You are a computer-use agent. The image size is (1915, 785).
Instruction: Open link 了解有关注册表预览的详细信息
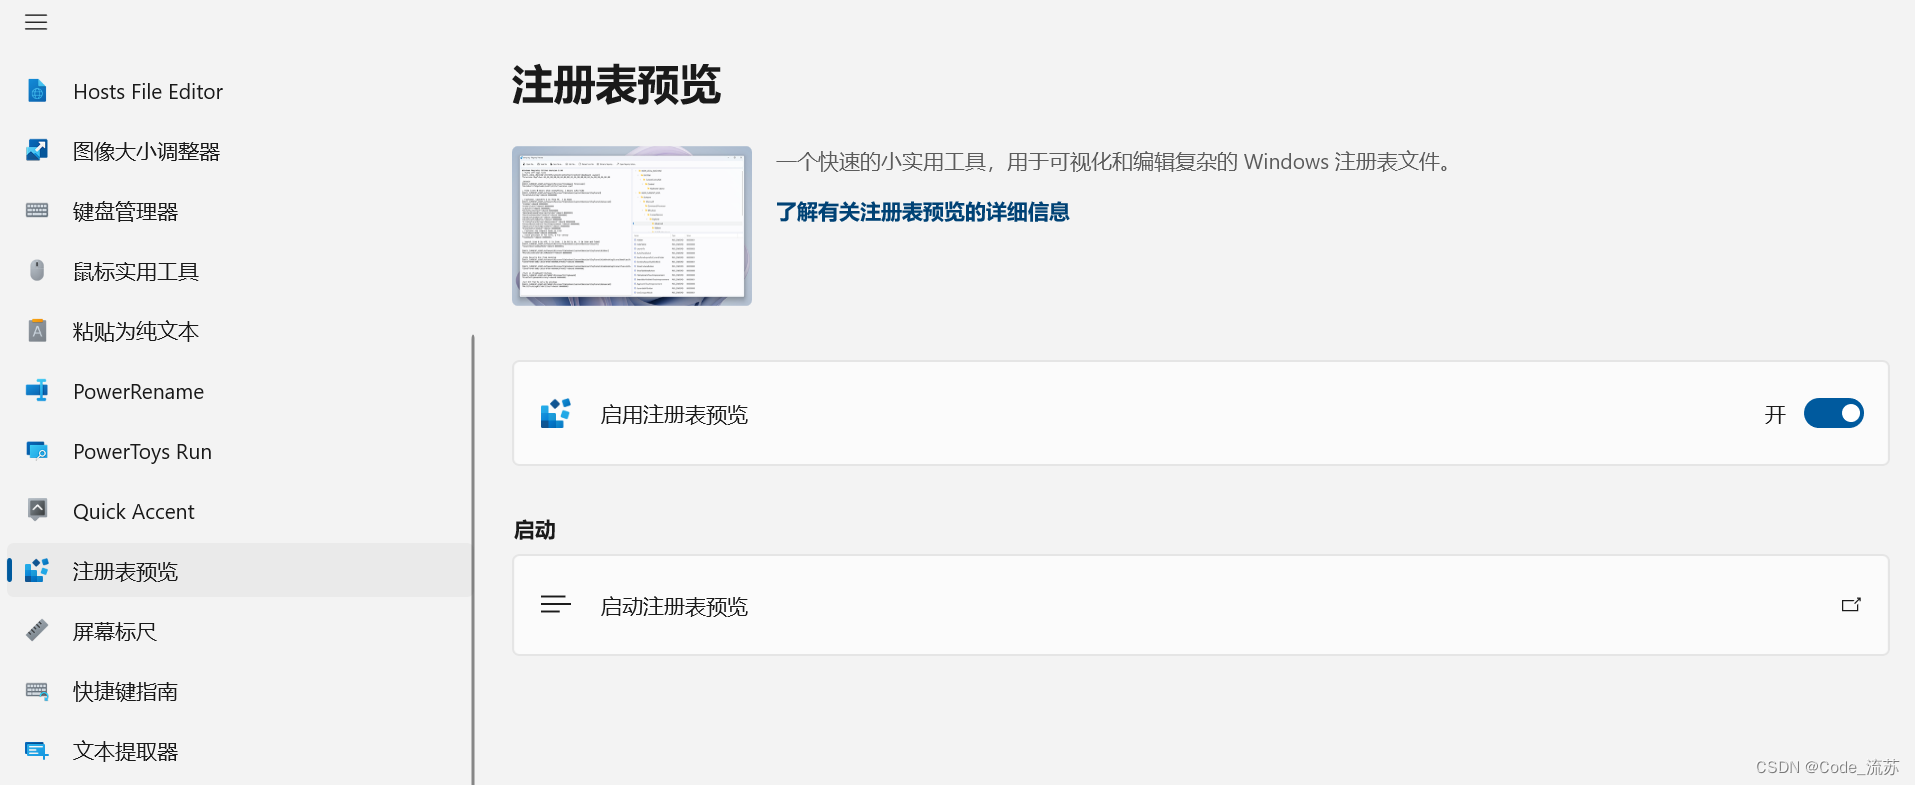click(923, 212)
